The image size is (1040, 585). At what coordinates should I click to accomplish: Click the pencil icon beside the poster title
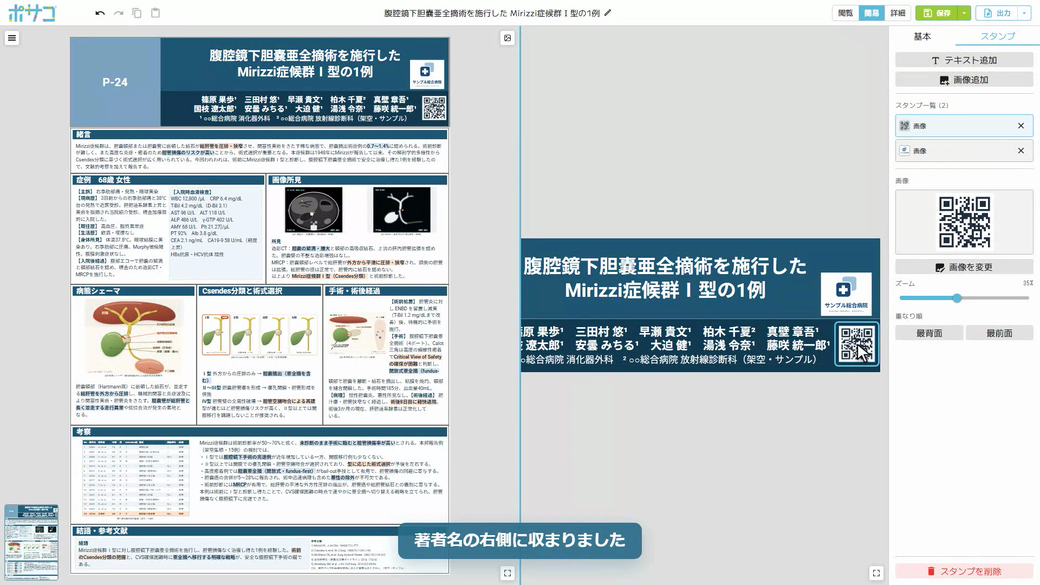(x=608, y=13)
